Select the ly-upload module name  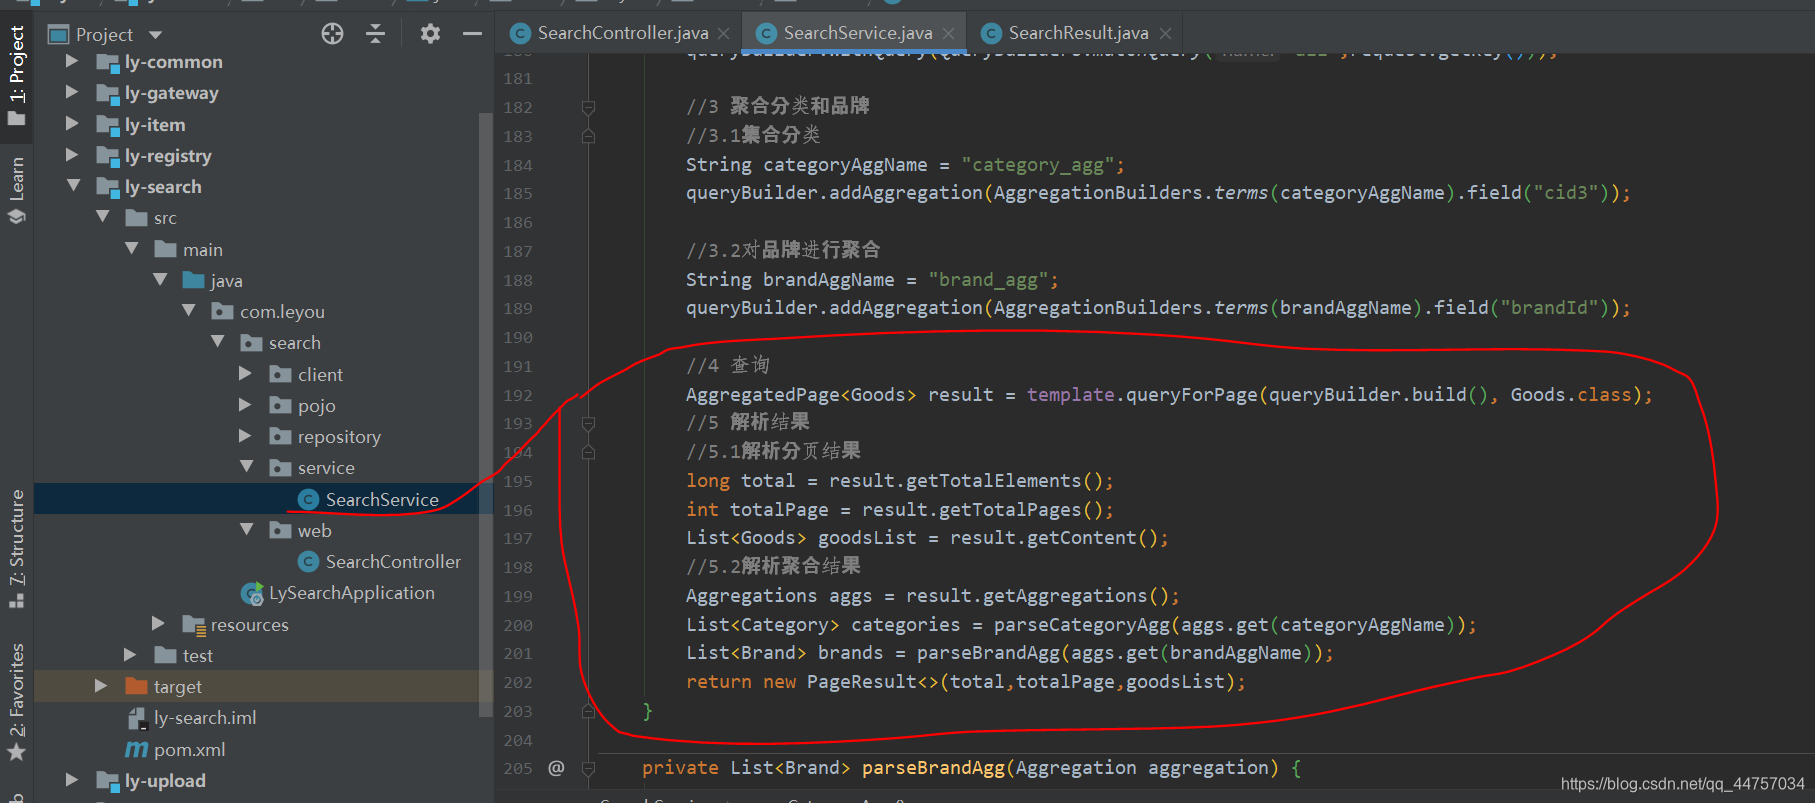point(165,781)
